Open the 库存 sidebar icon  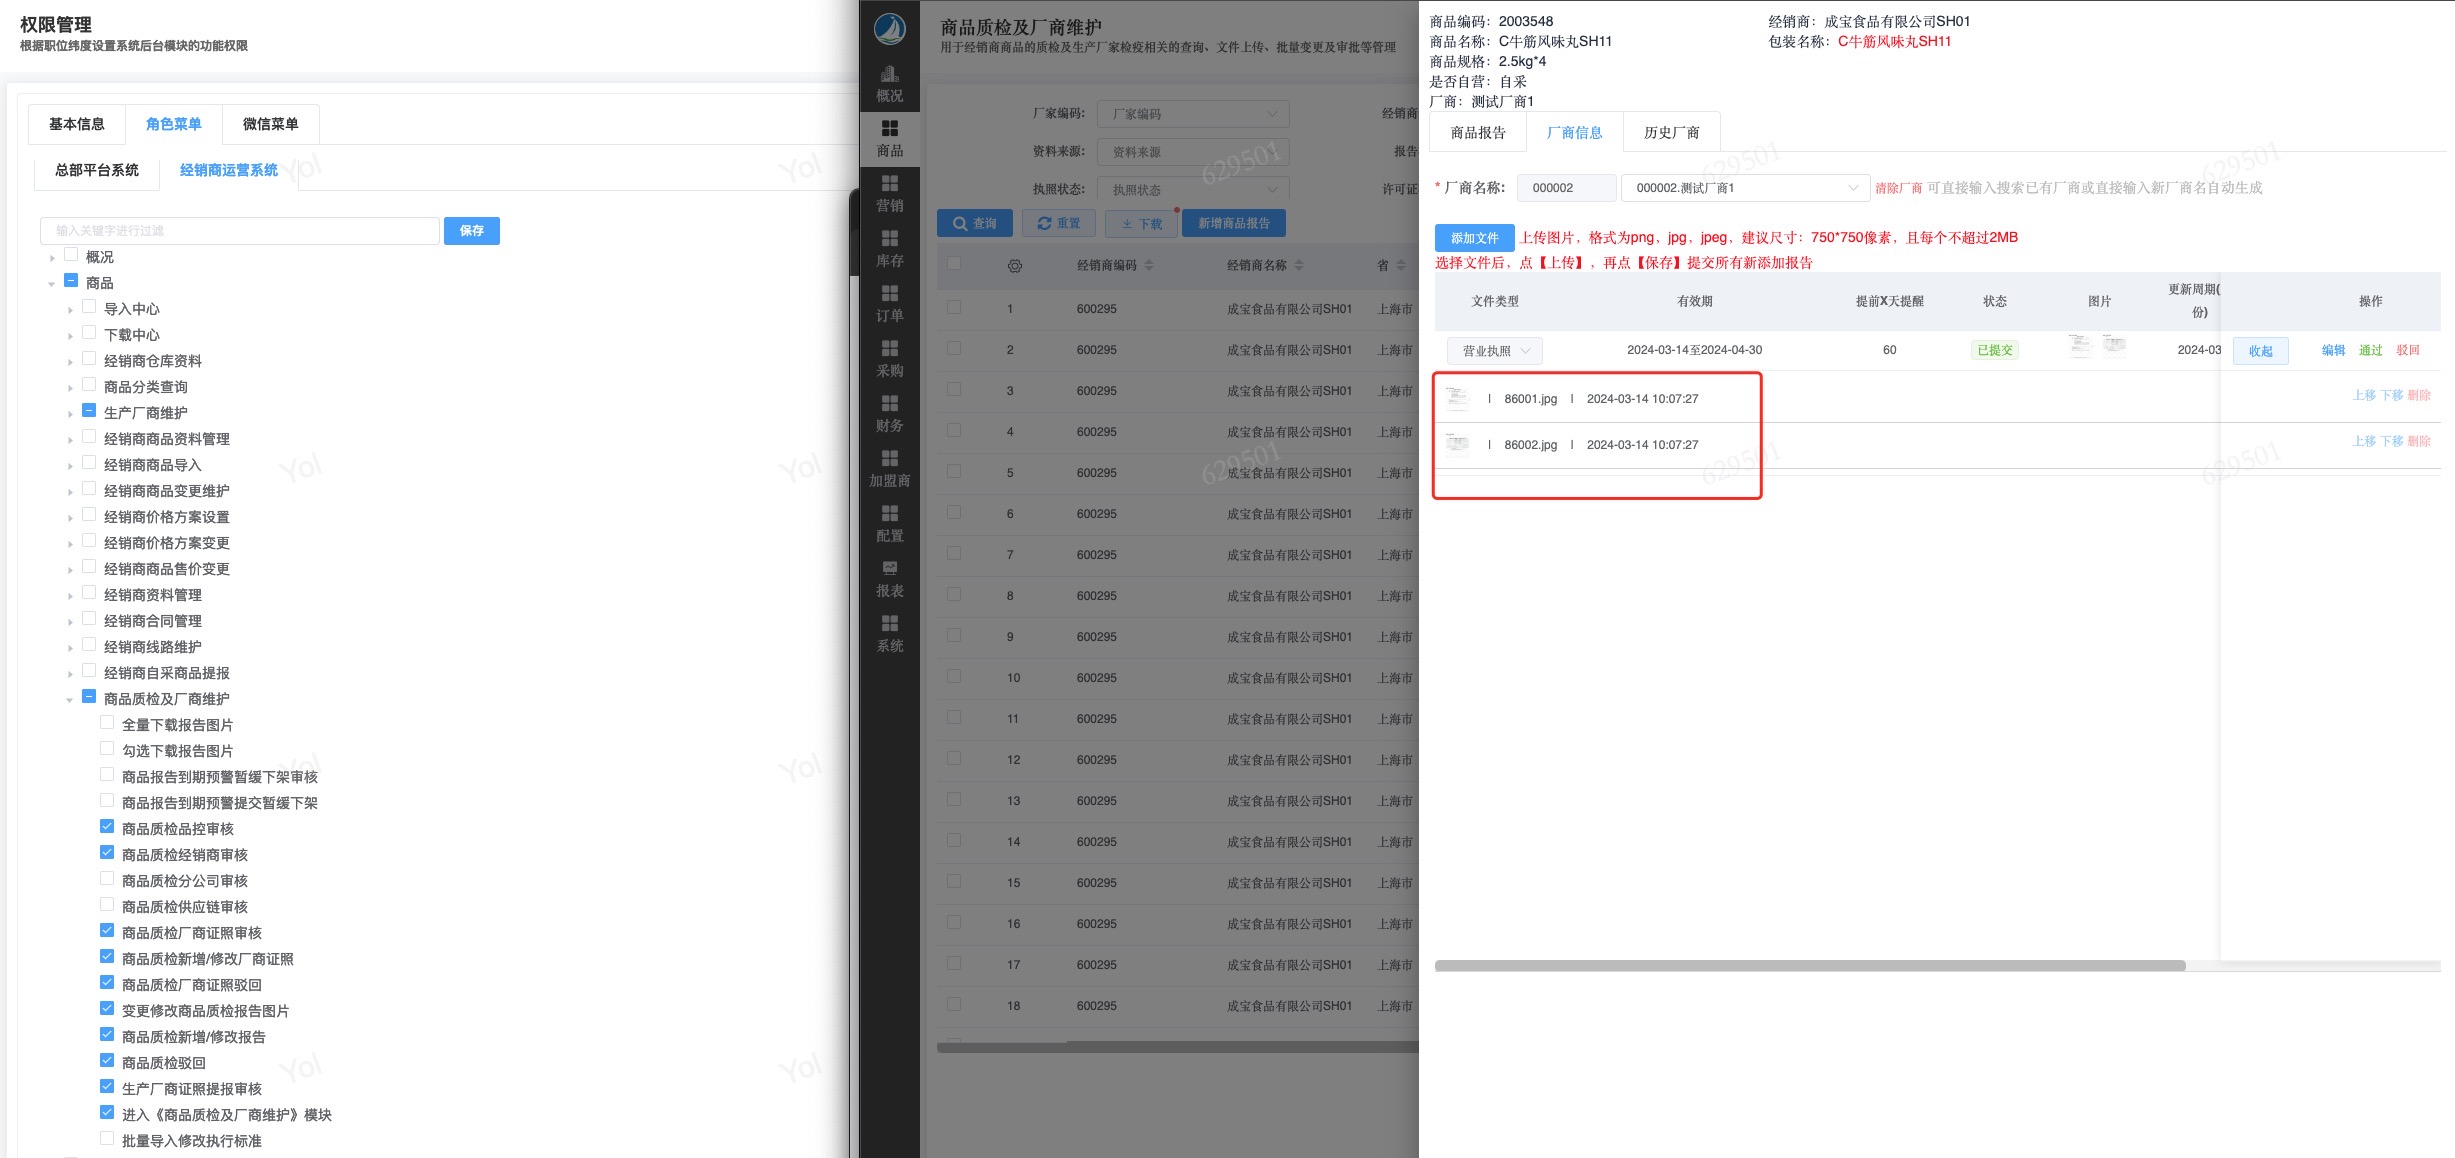coord(889,248)
